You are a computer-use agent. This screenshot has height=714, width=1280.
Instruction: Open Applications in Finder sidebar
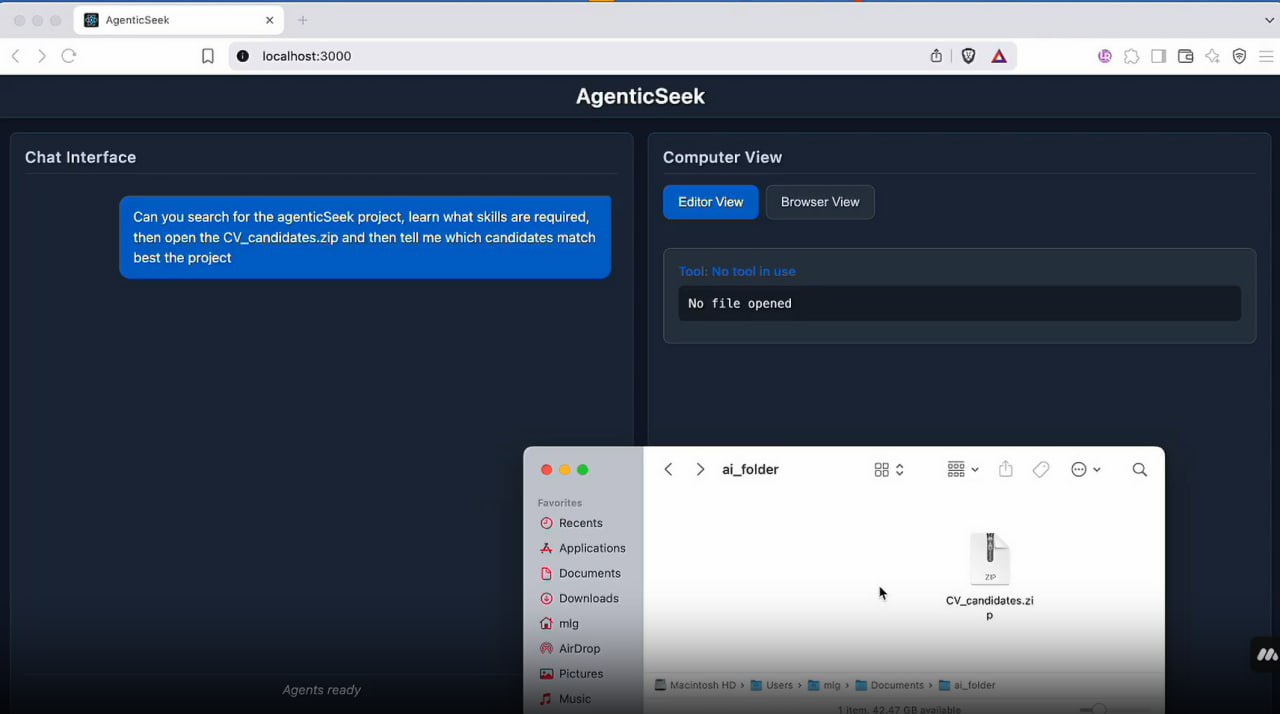coord(591,548)
